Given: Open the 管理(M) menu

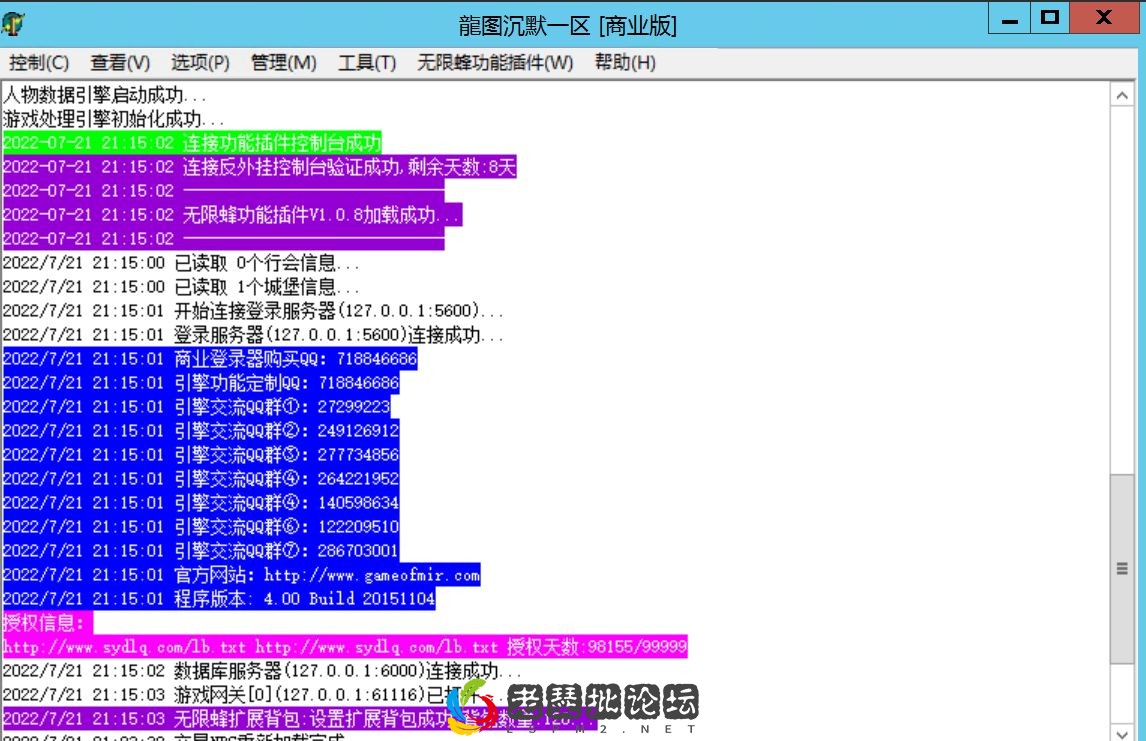Looking at the screenshot, I should click(x=283, y=63).
